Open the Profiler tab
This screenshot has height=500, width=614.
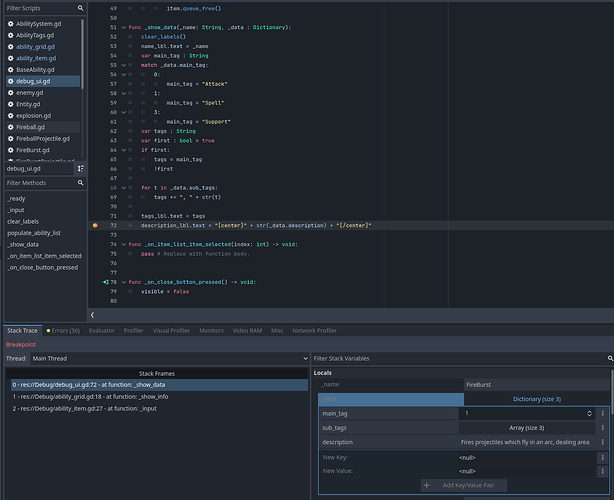coord(134,330)
